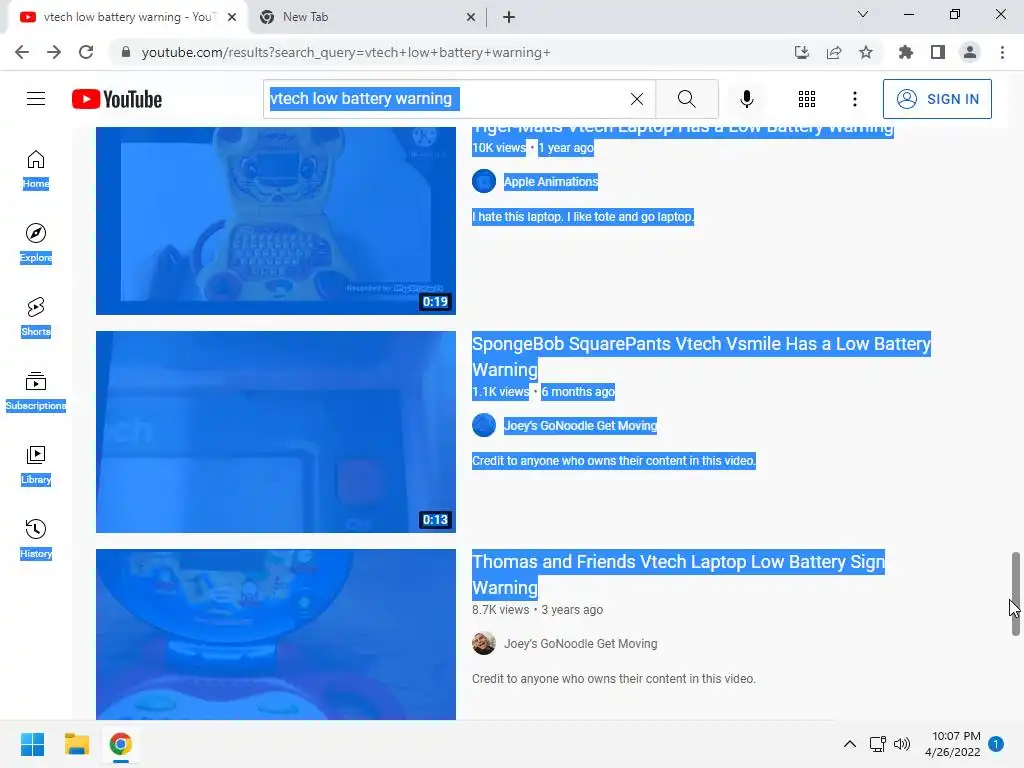This screenshot has width=1024, height=768.
Task: Open Chrome three-dot menu
Action: tap(1002, 52)
